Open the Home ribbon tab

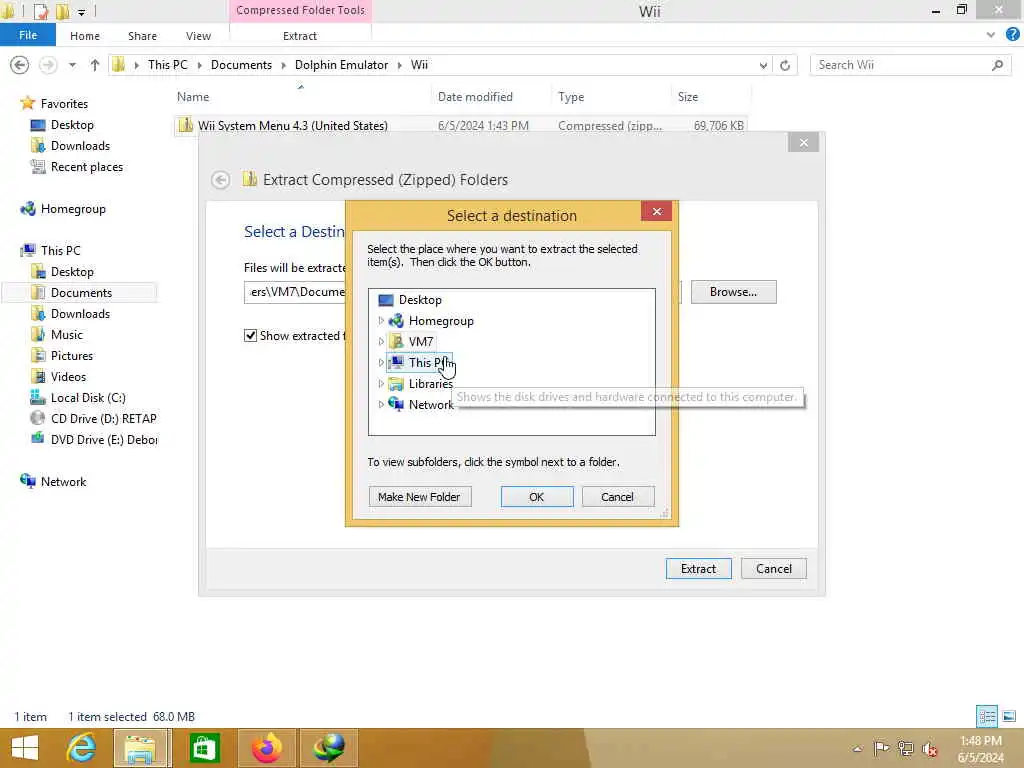[85, 36]
